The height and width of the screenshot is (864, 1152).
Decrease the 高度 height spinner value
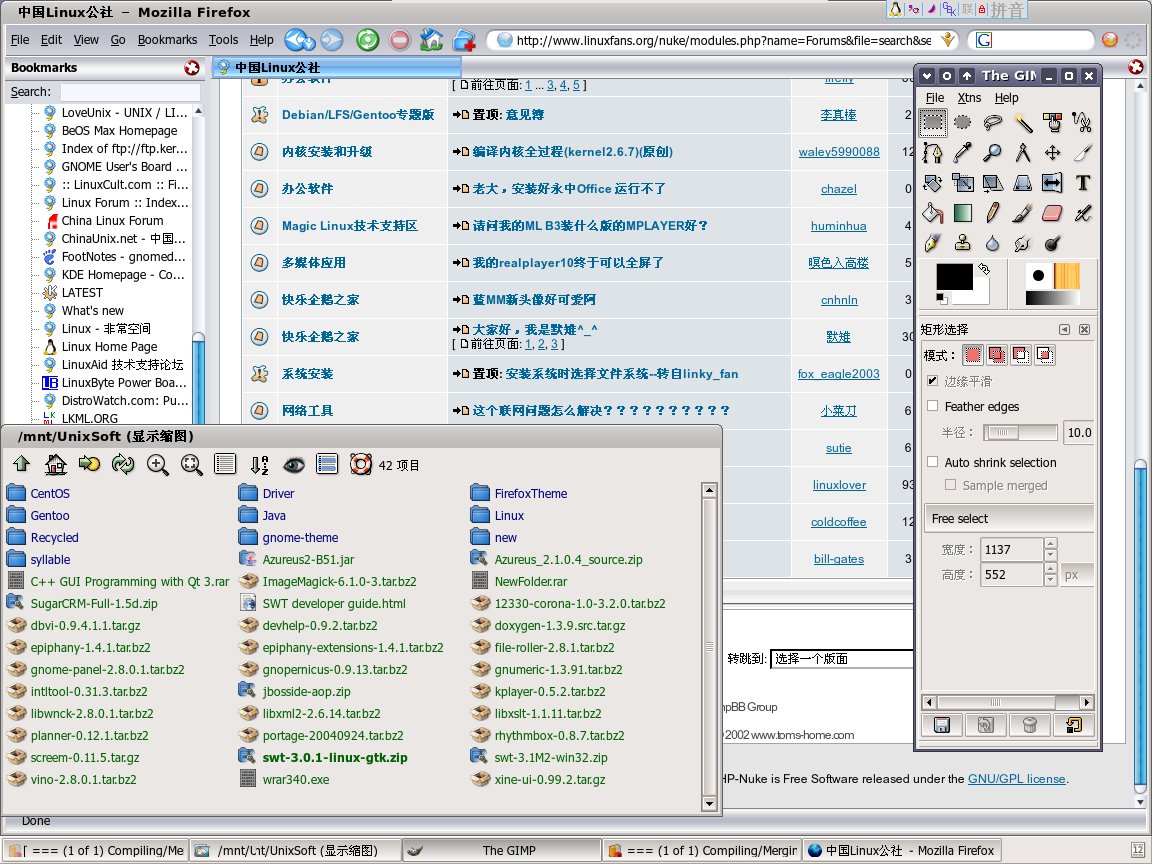pyautogui.click(x=1051, y=580)
